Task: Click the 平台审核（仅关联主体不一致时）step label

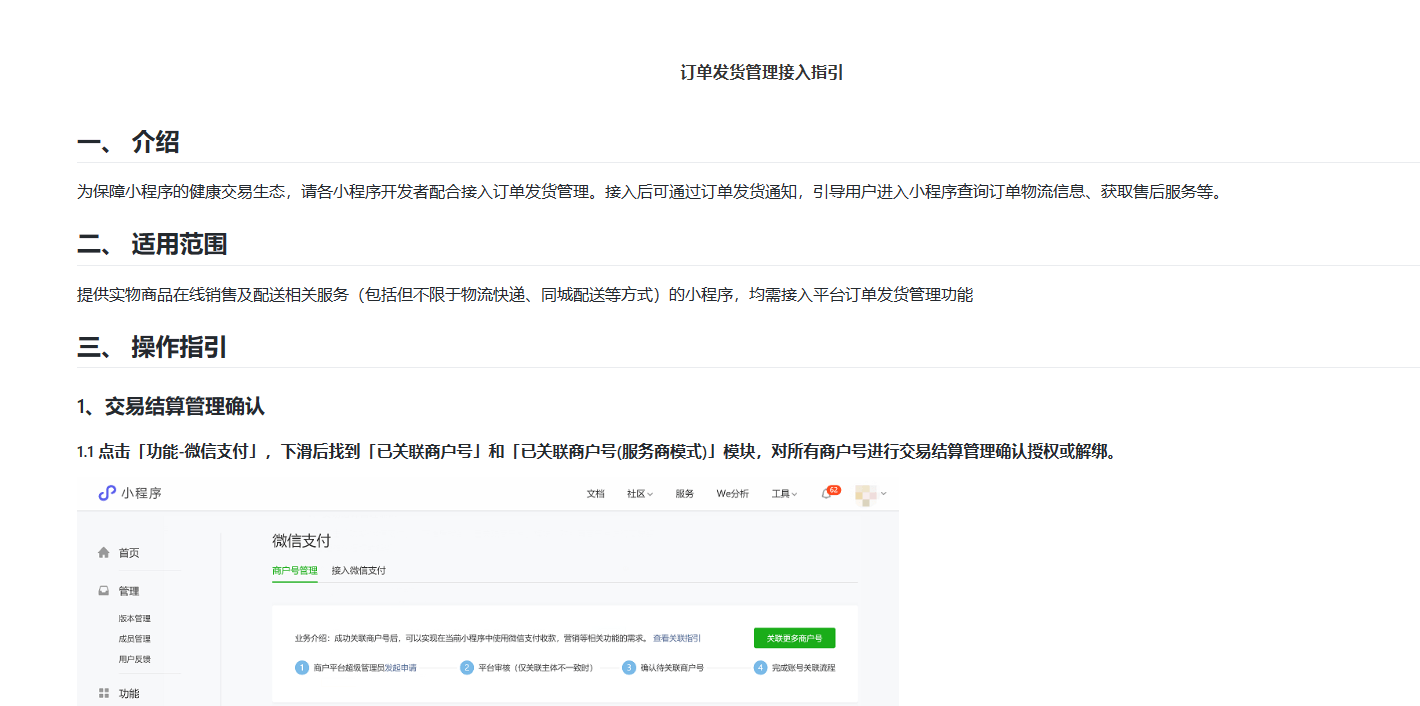Action: click(x=536, y=667)
